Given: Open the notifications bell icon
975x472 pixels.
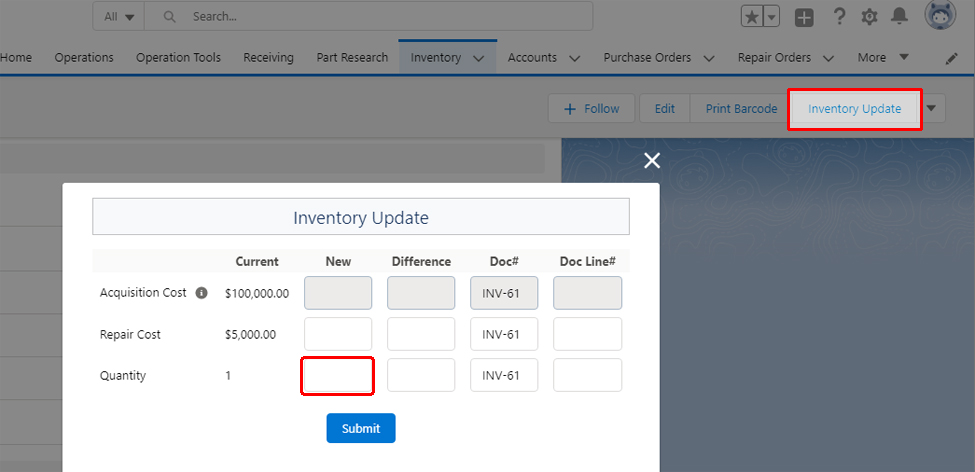Looking at the screenshot, I should click(x=900, y=17).
